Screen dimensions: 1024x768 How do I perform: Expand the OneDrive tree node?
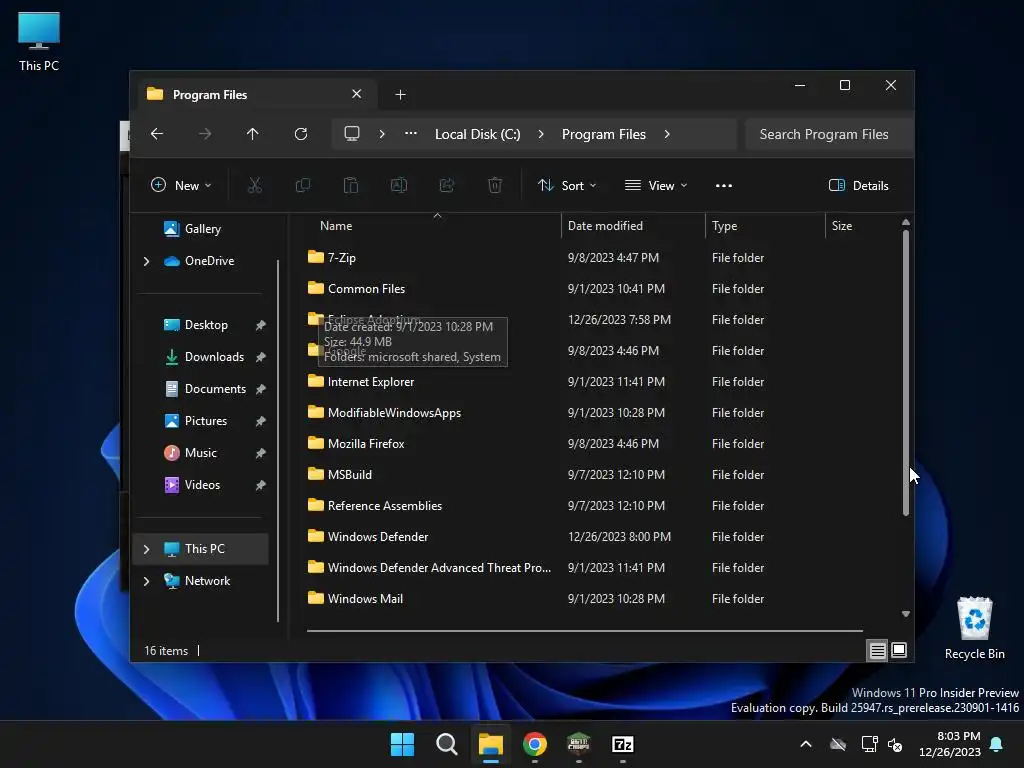click(x=146, y=261)
